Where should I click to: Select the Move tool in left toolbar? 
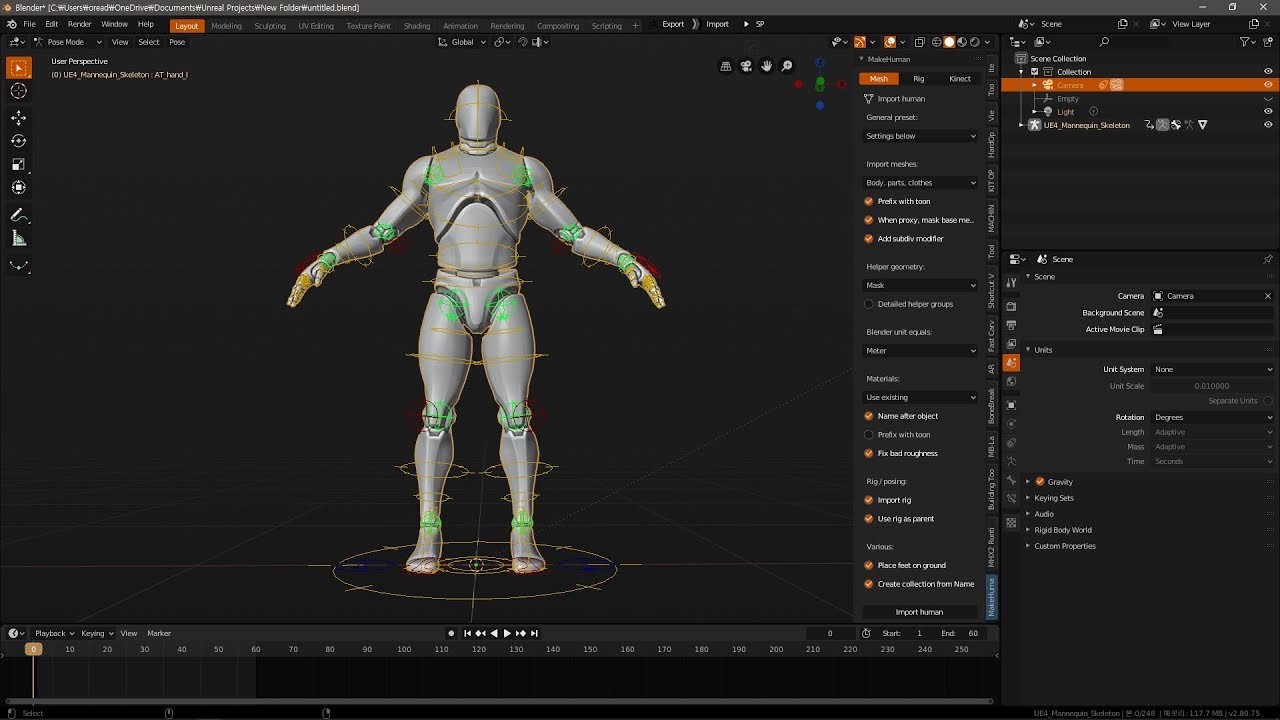click(x=18, y=117)
